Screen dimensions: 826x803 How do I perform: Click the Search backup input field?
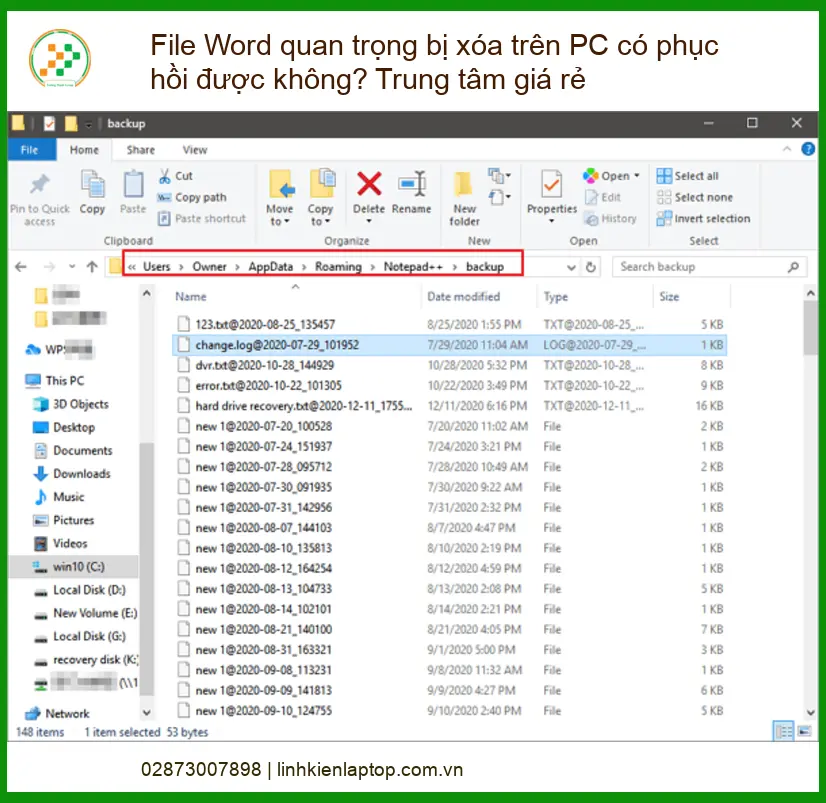coord(700,267)
